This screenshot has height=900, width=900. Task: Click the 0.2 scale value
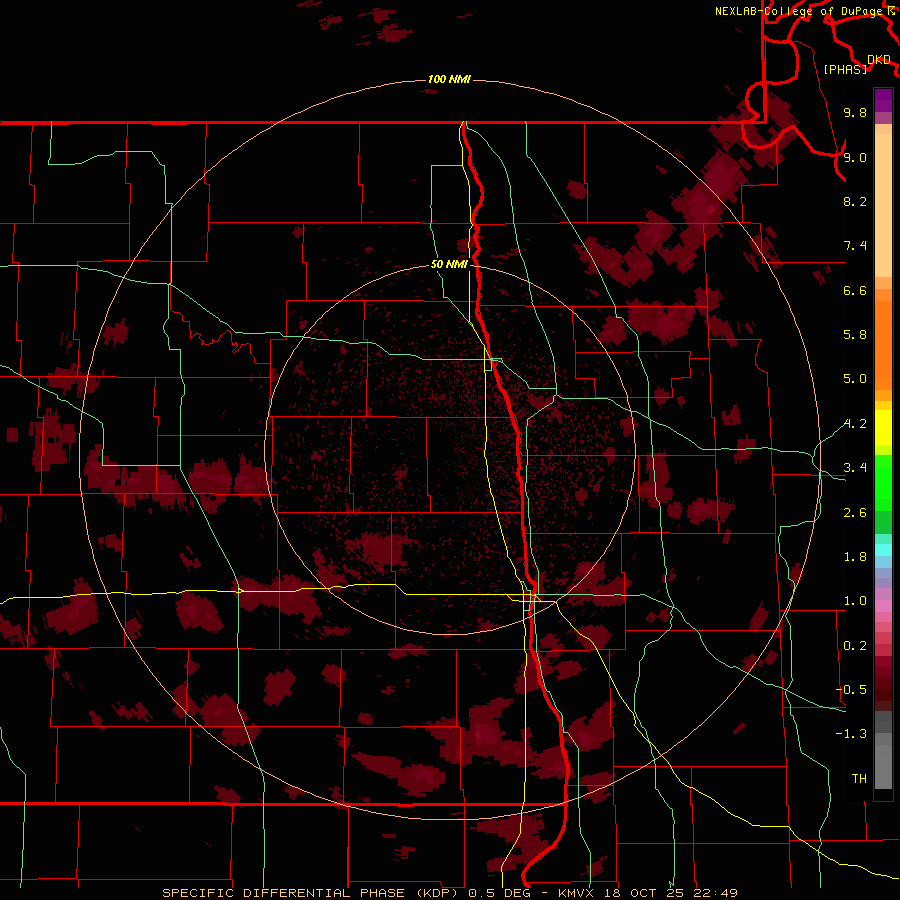855,646
